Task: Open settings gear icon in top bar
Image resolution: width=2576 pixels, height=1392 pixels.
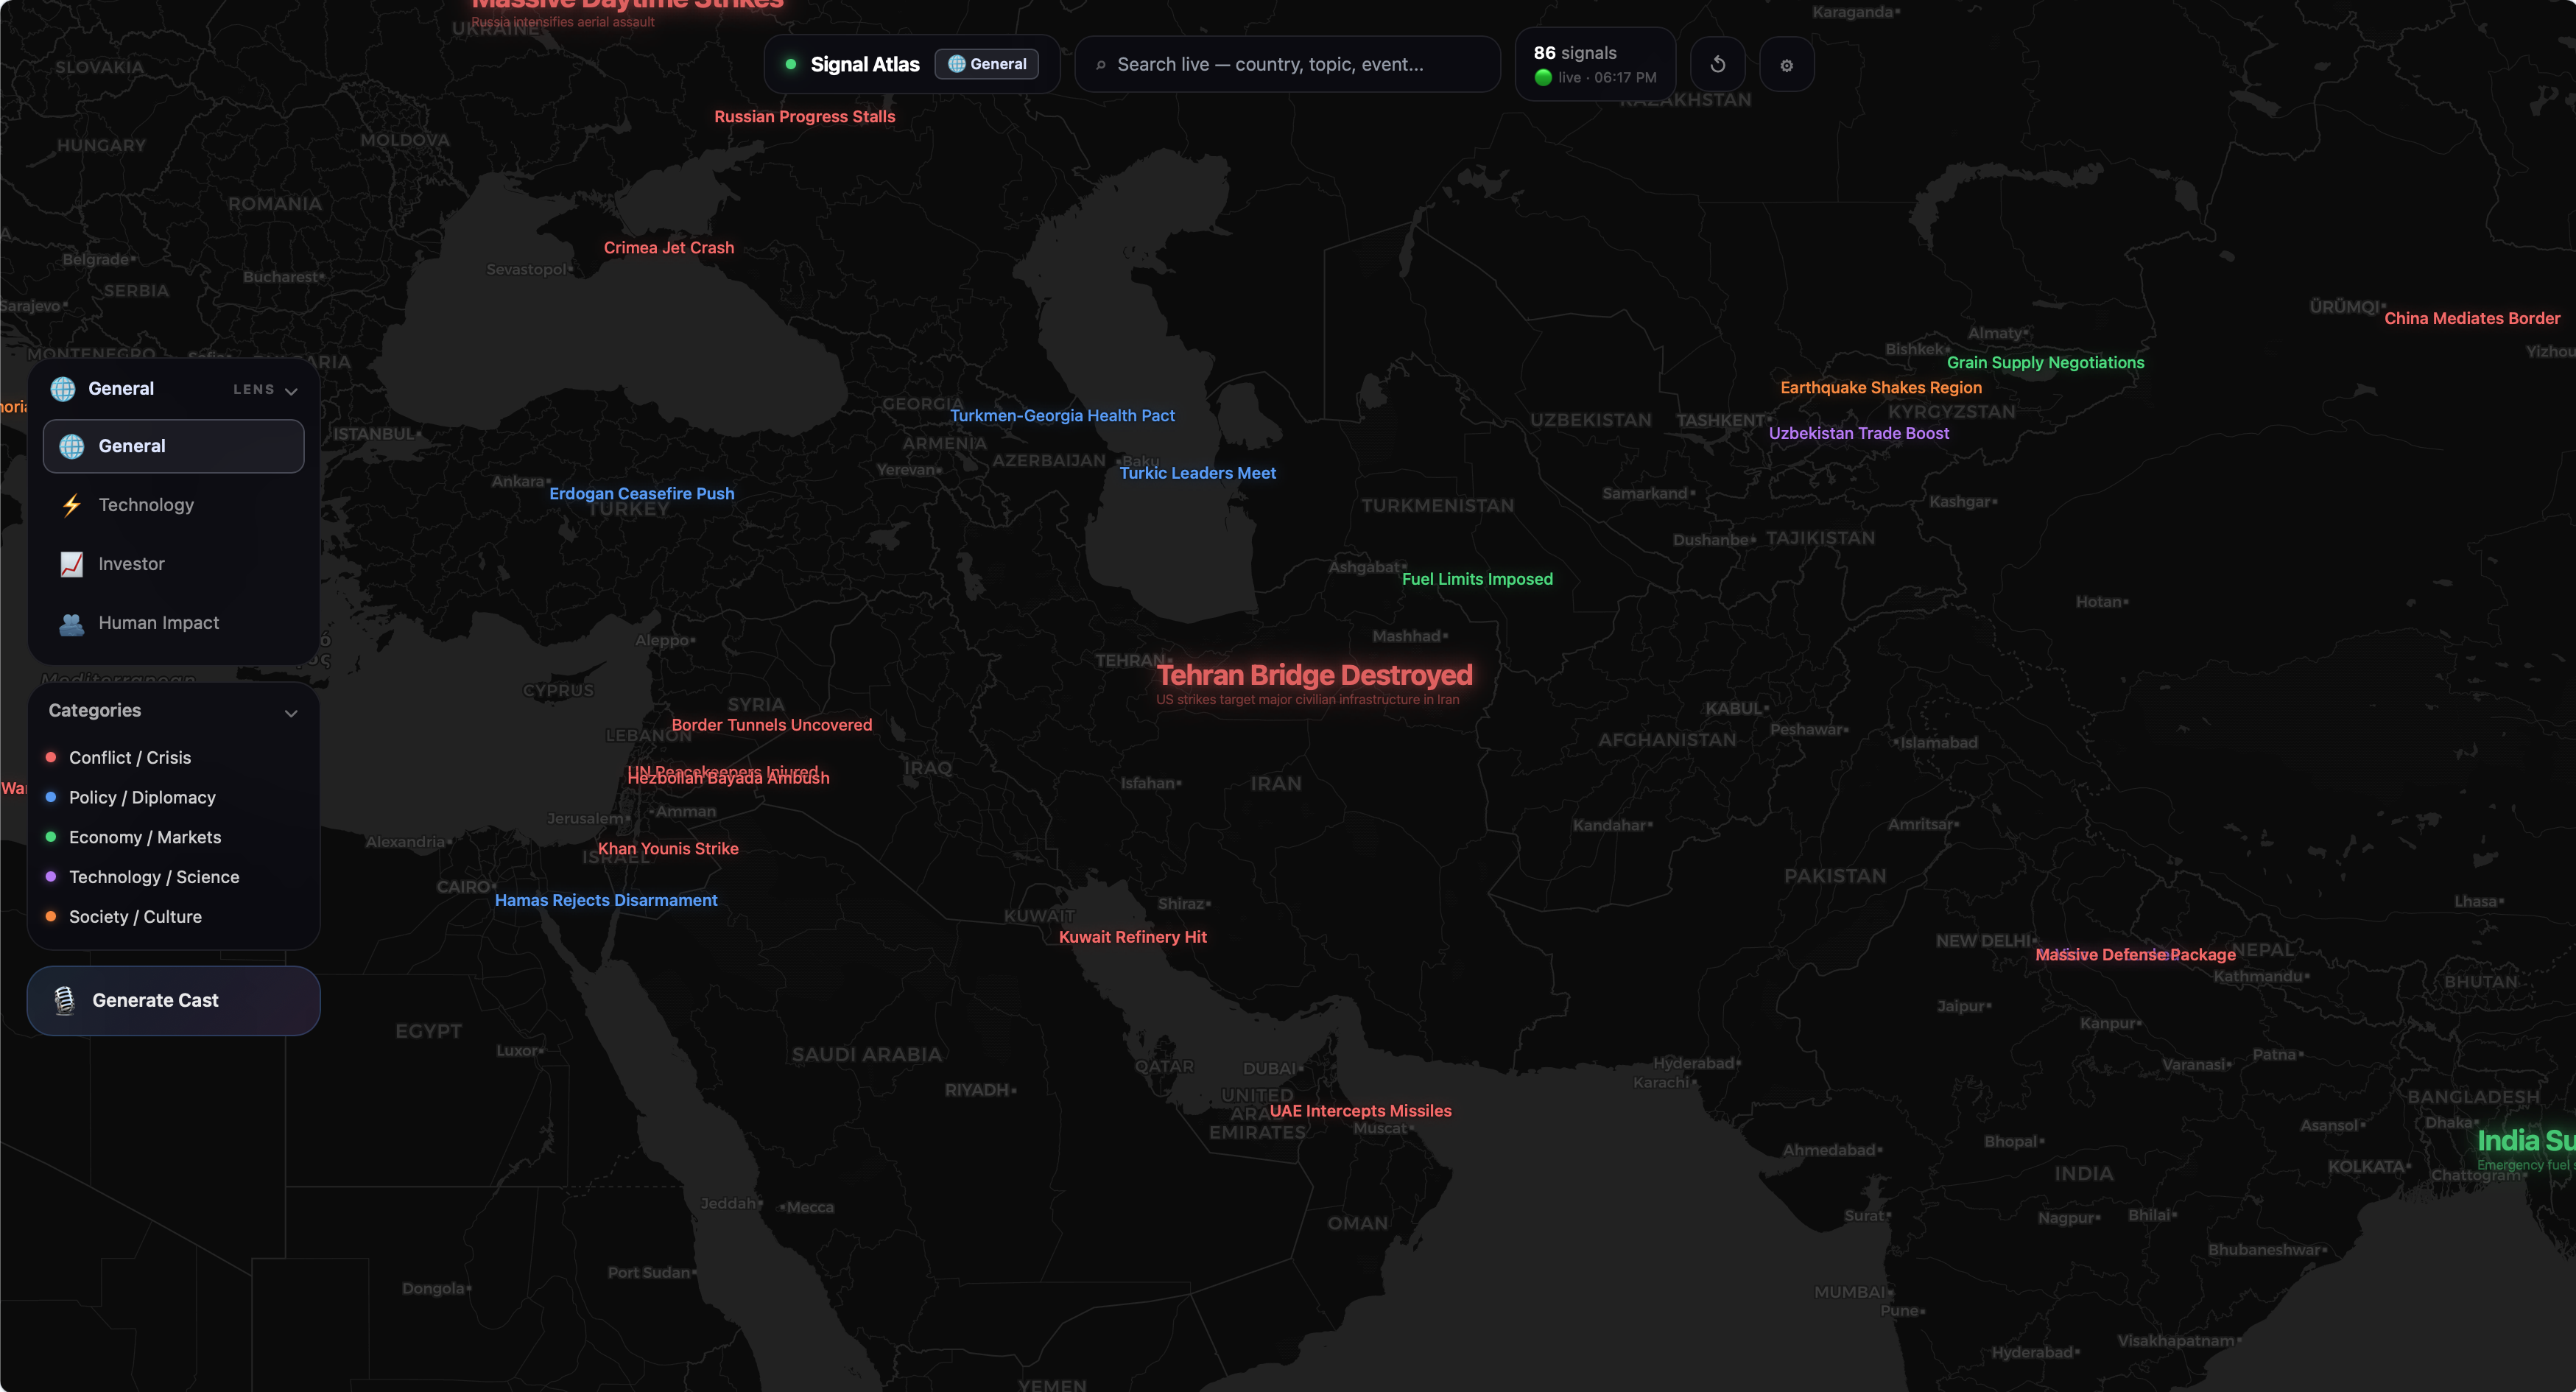Action: coord(1786,65)
